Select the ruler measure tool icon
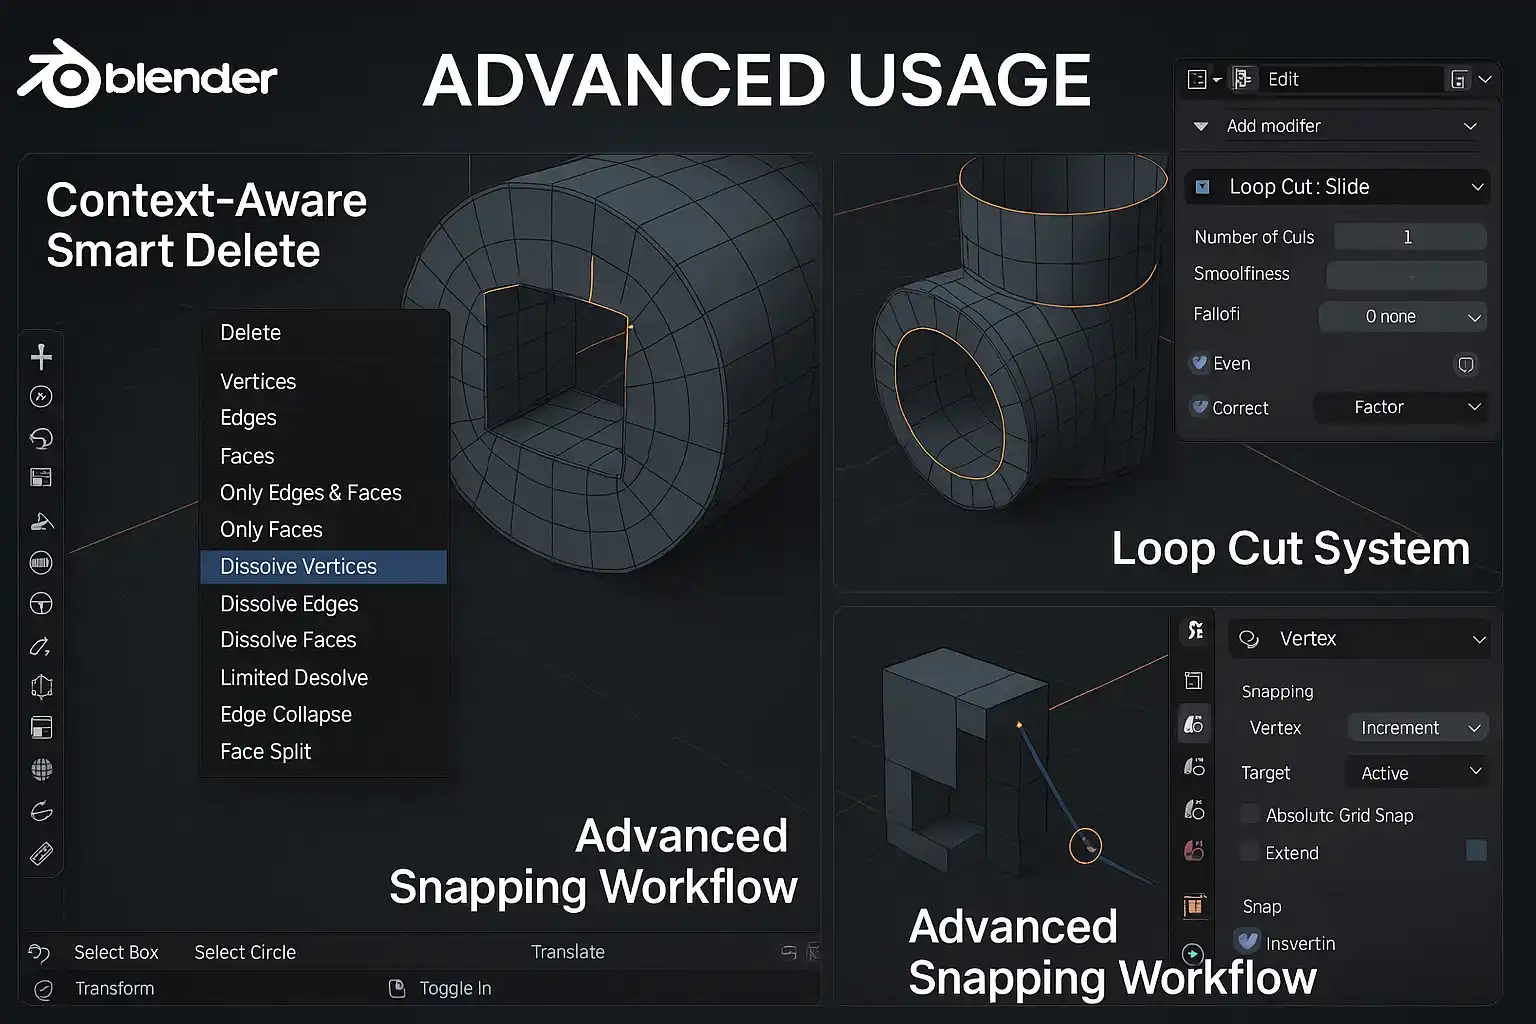The width and height of the screenshot is (1536, 1024). [41, 854]
